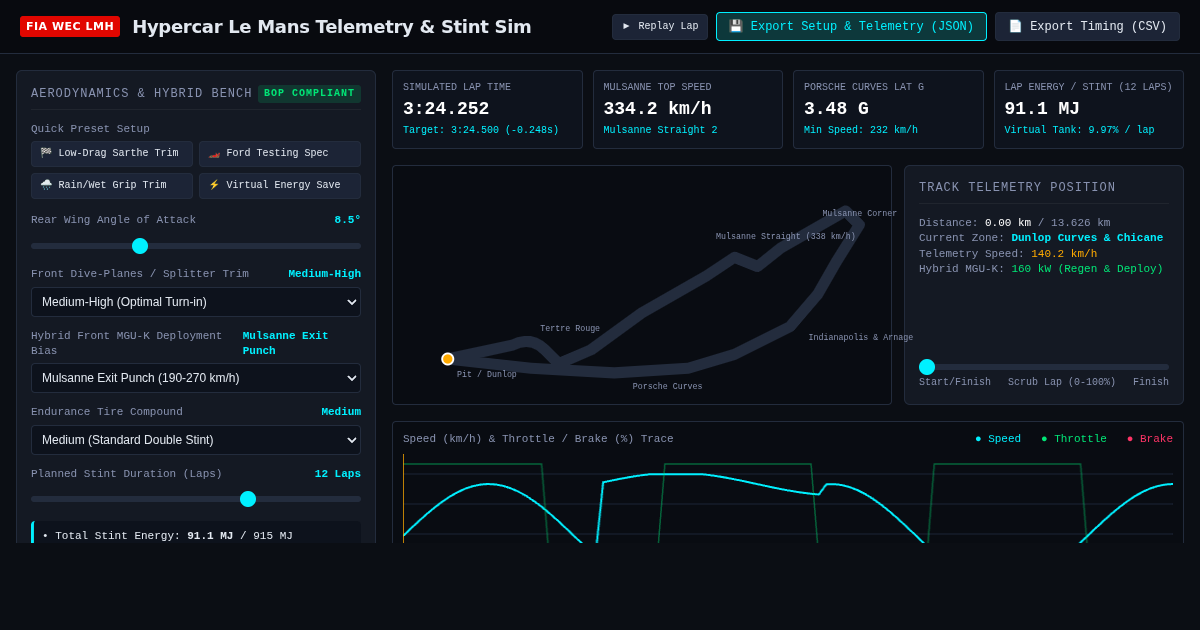Click the Tertre Rouge label on track map
The image size is (1200, 630).
[x=570, y=329]
